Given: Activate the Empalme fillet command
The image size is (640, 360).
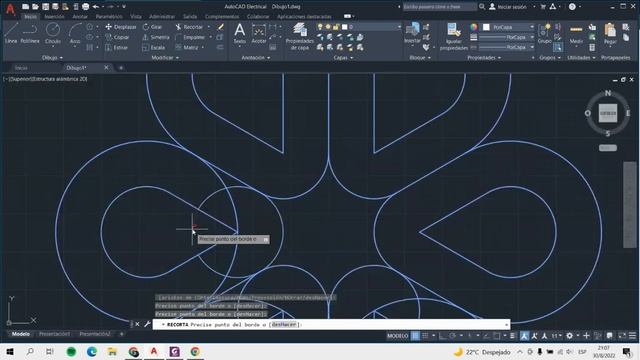Looking at the screenshot, I should click(190, 37).
